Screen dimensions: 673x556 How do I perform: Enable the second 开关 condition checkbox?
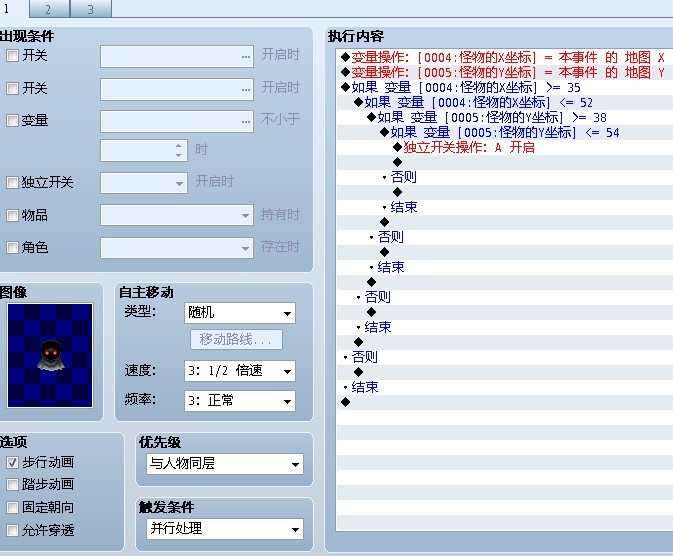pos(12,88)
